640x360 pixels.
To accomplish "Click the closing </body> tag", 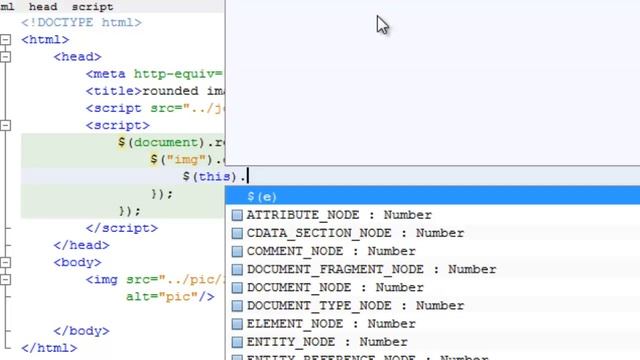I will click(82, 331).
